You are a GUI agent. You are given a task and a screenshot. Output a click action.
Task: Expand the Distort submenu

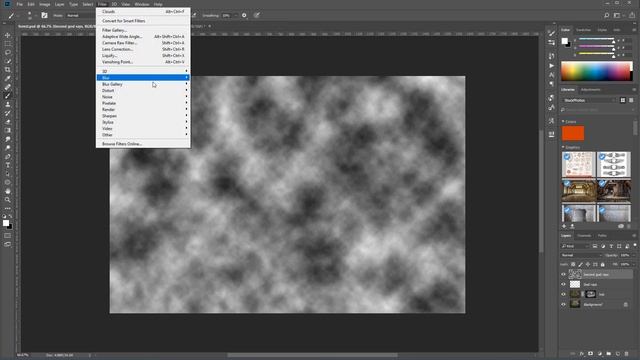pyautogui.click(x=143, y=91)
